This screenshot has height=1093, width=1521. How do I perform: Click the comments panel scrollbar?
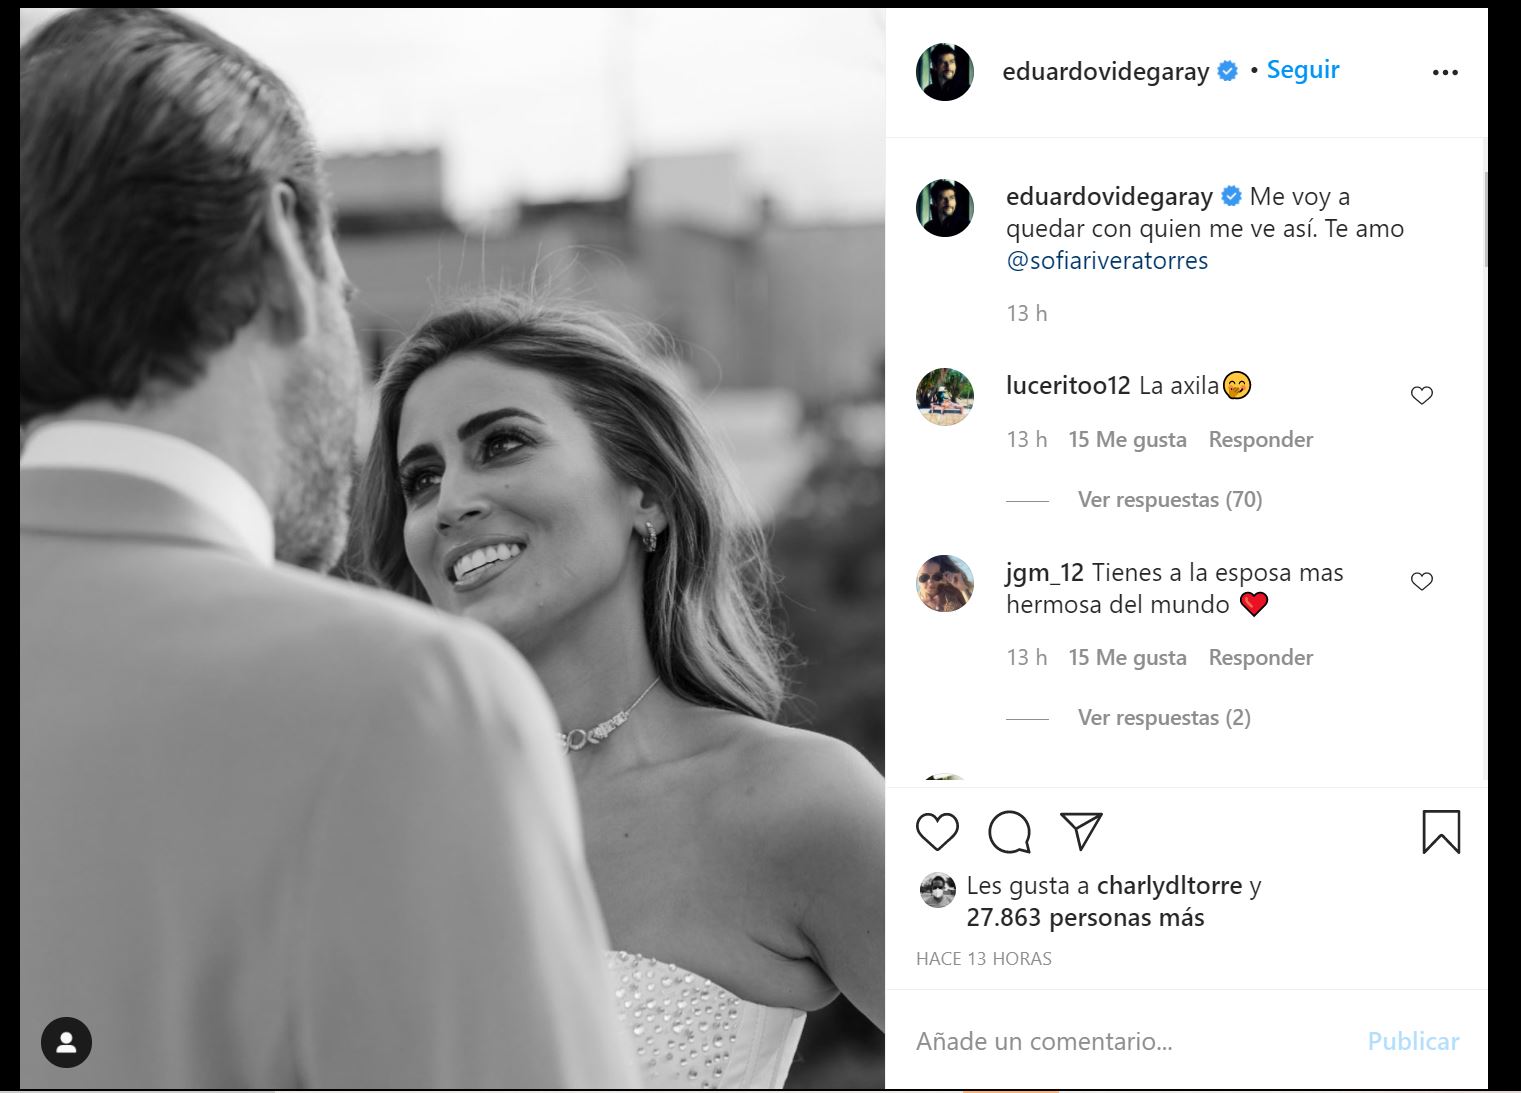coord(1484,220)
